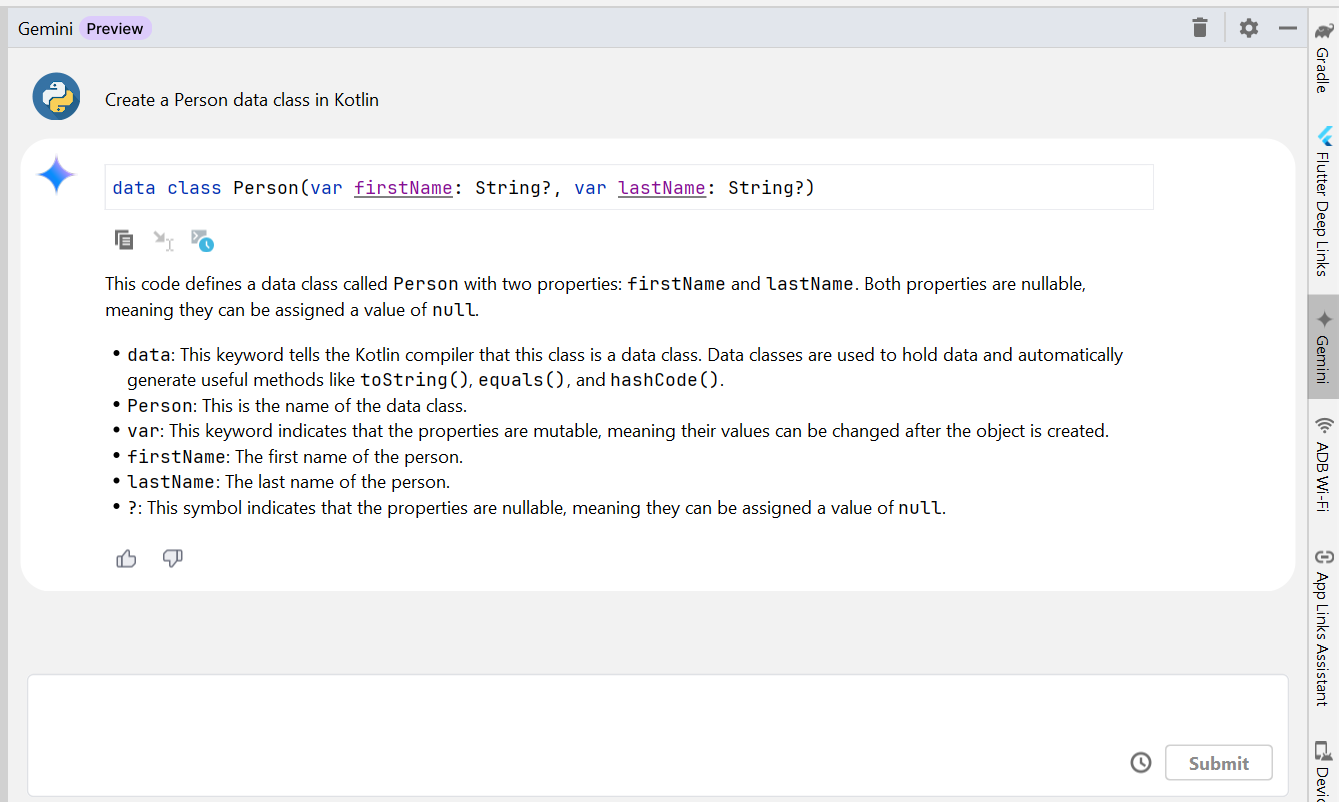Give thumbs-down feedback on the response
Image resolution: width=1339 pixels, height=802 pixels.
(172, 558)
